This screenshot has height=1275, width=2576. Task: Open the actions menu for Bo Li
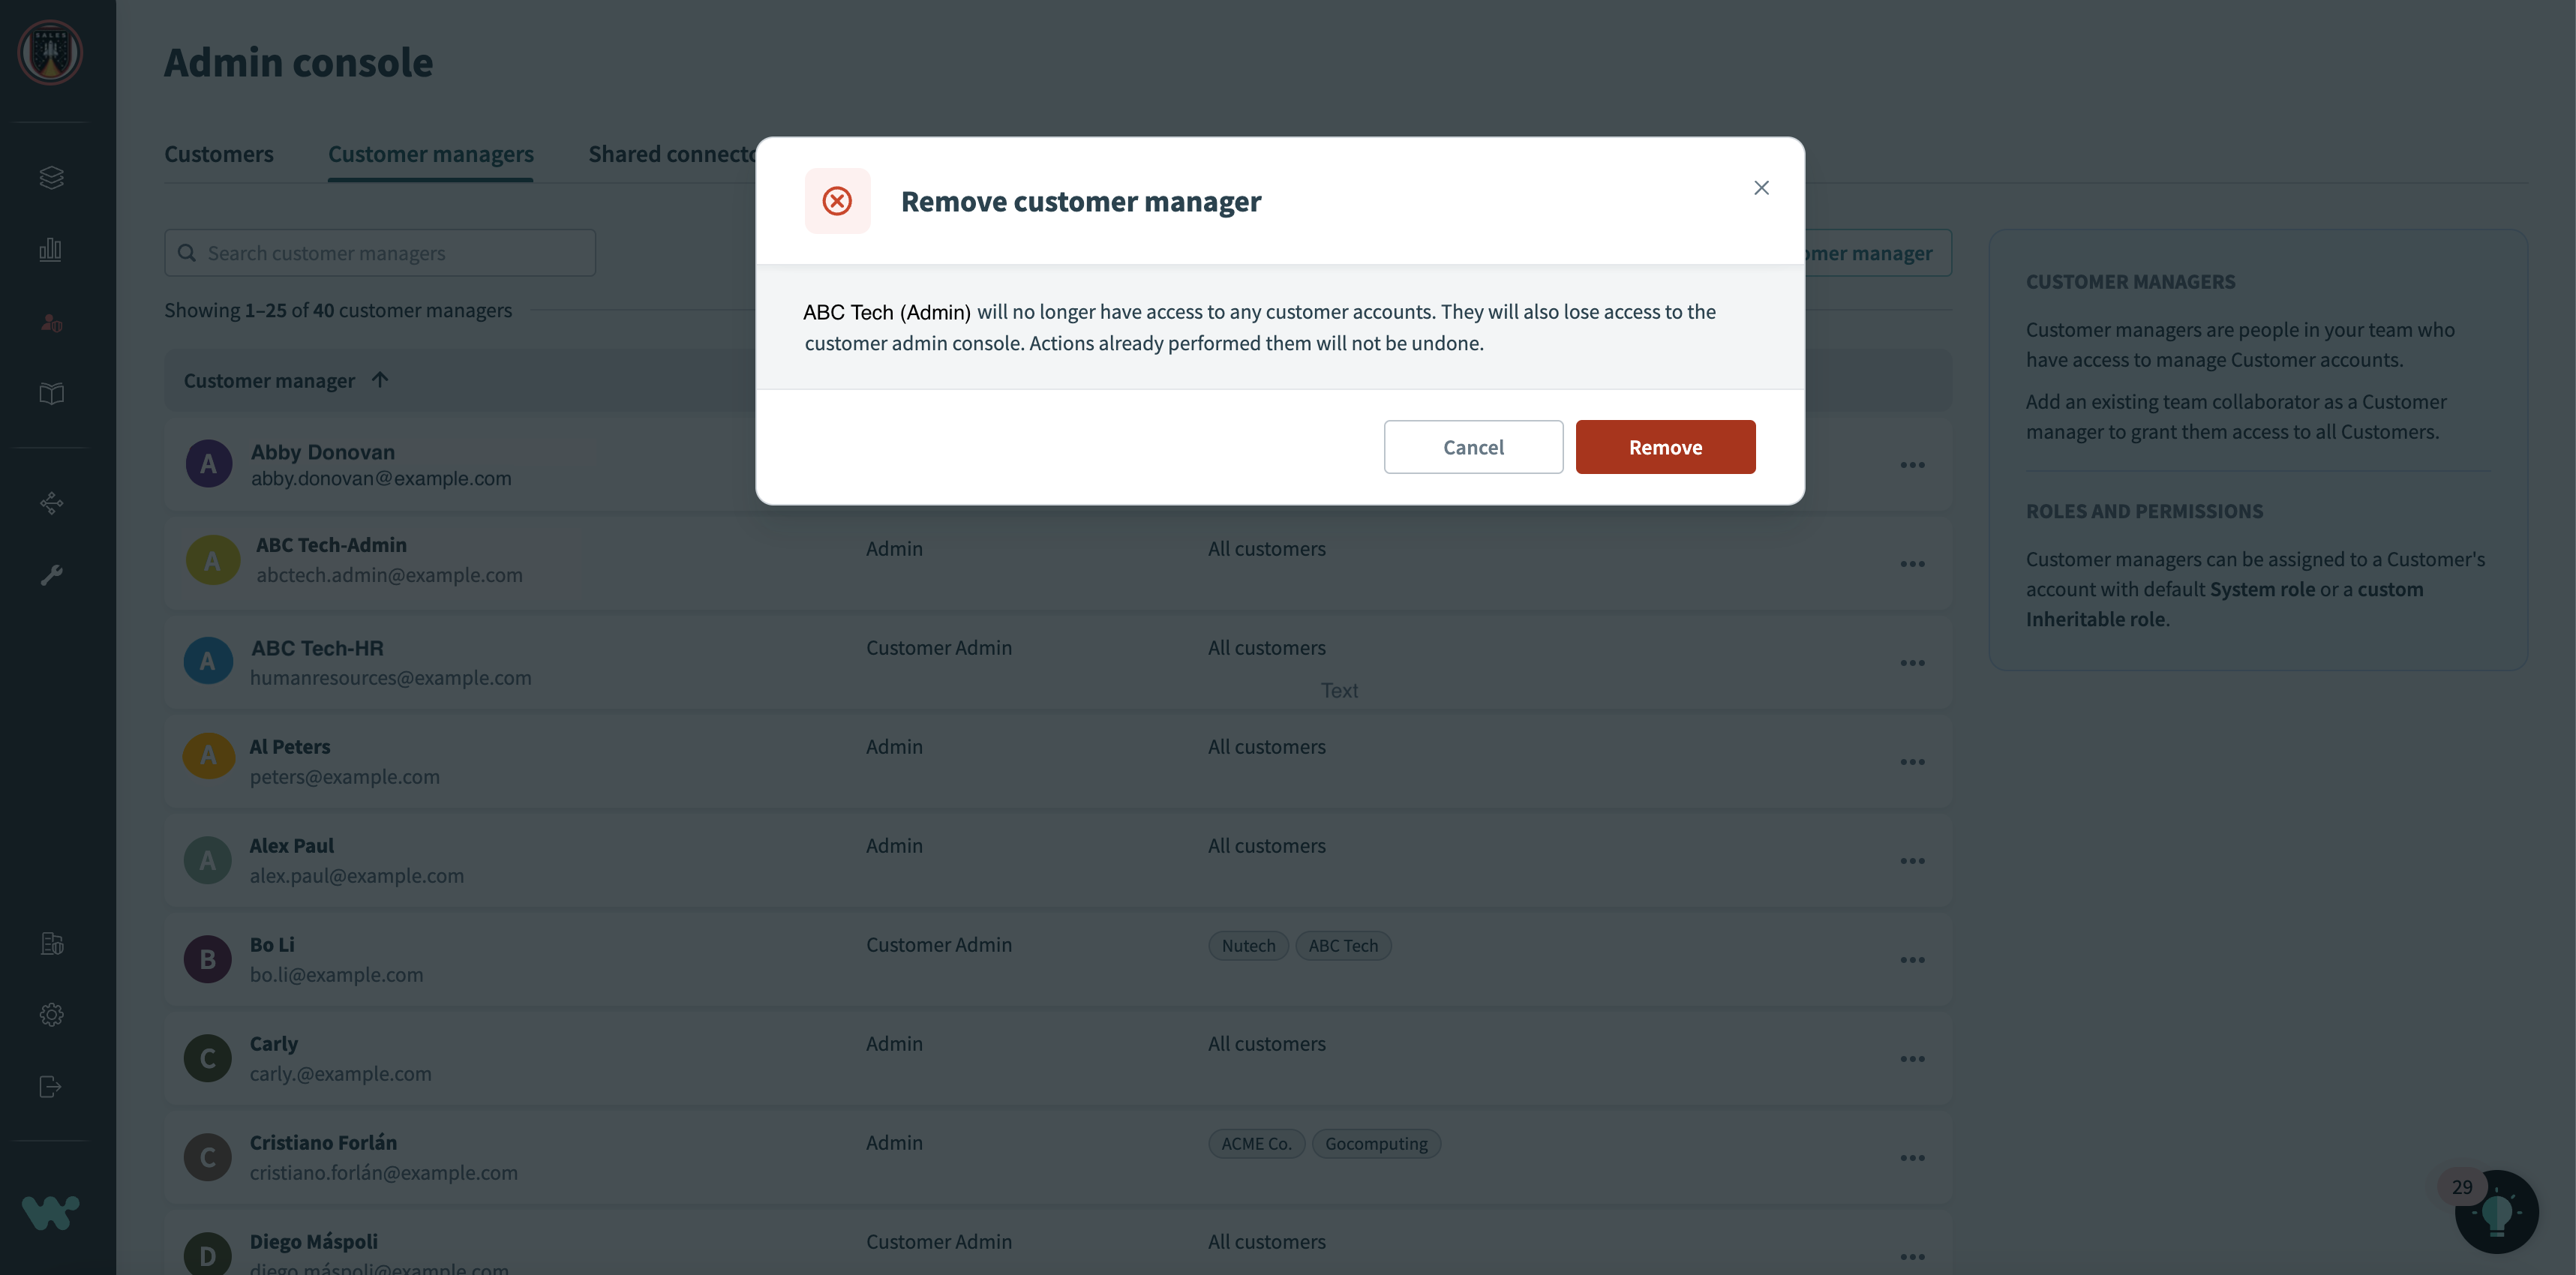(1913, 959)
